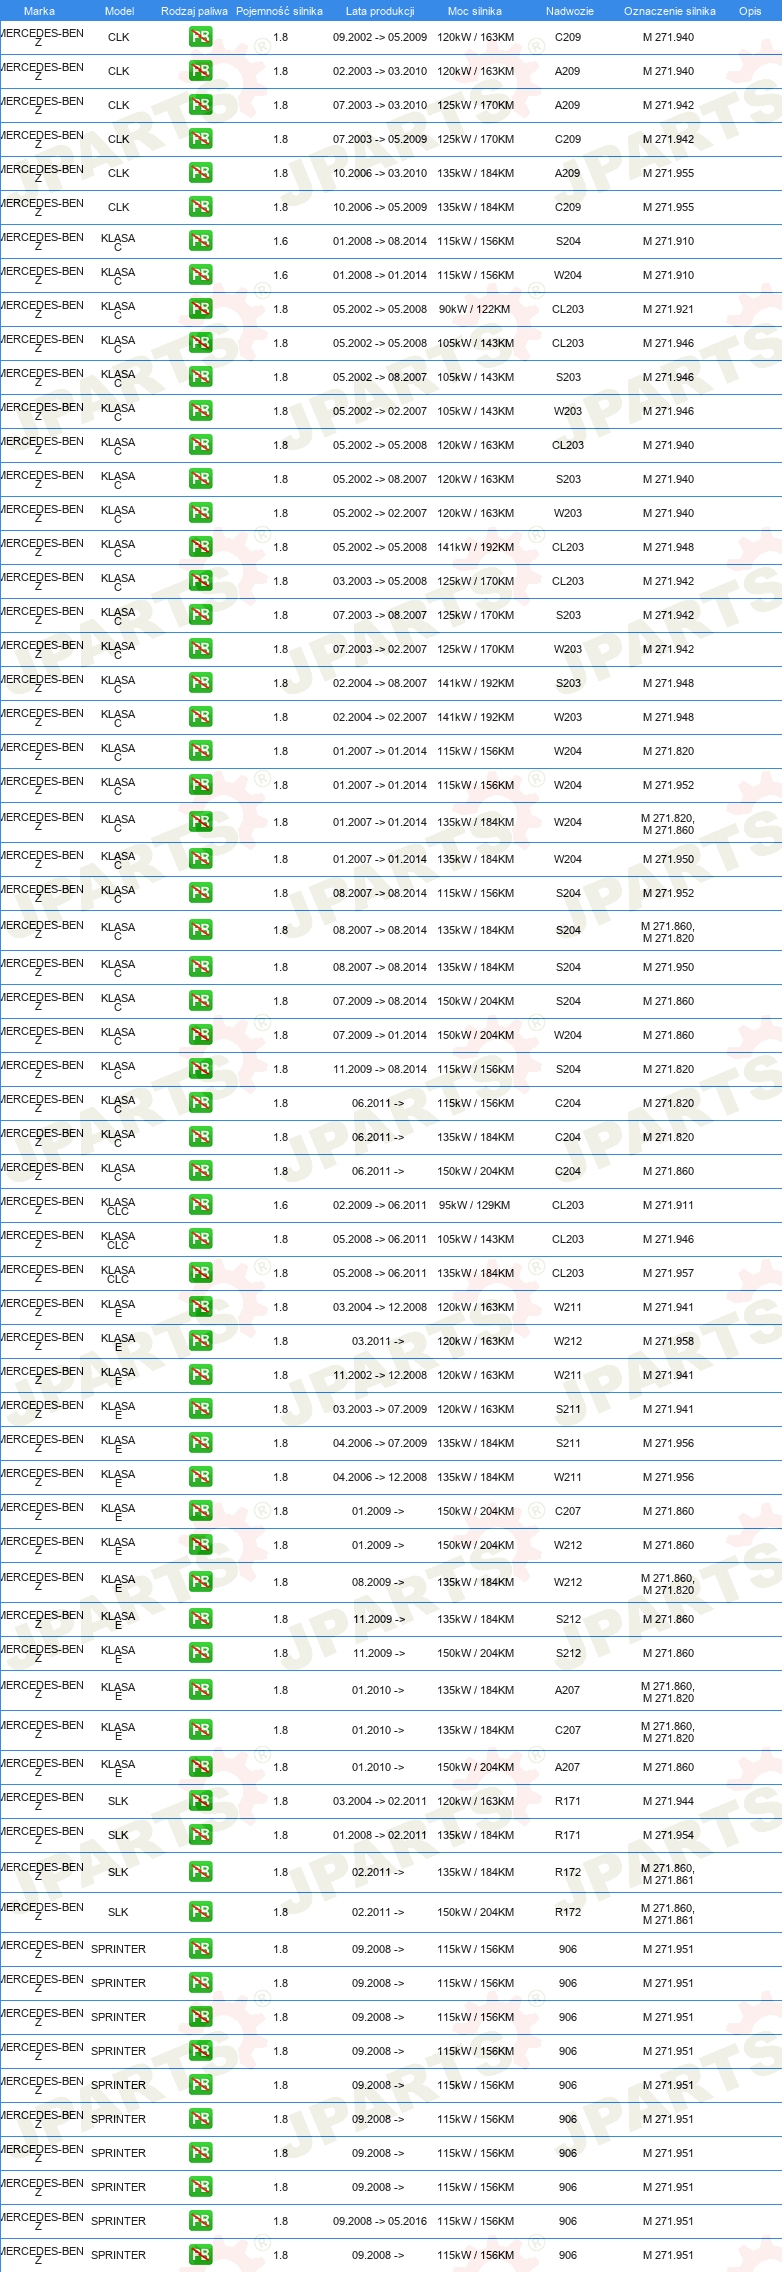Image resolution: width=782 pixels, height=2272 pixels.
Task: Click body code CL203 in the M 271.921 row
Action: [x=568, y=309]
